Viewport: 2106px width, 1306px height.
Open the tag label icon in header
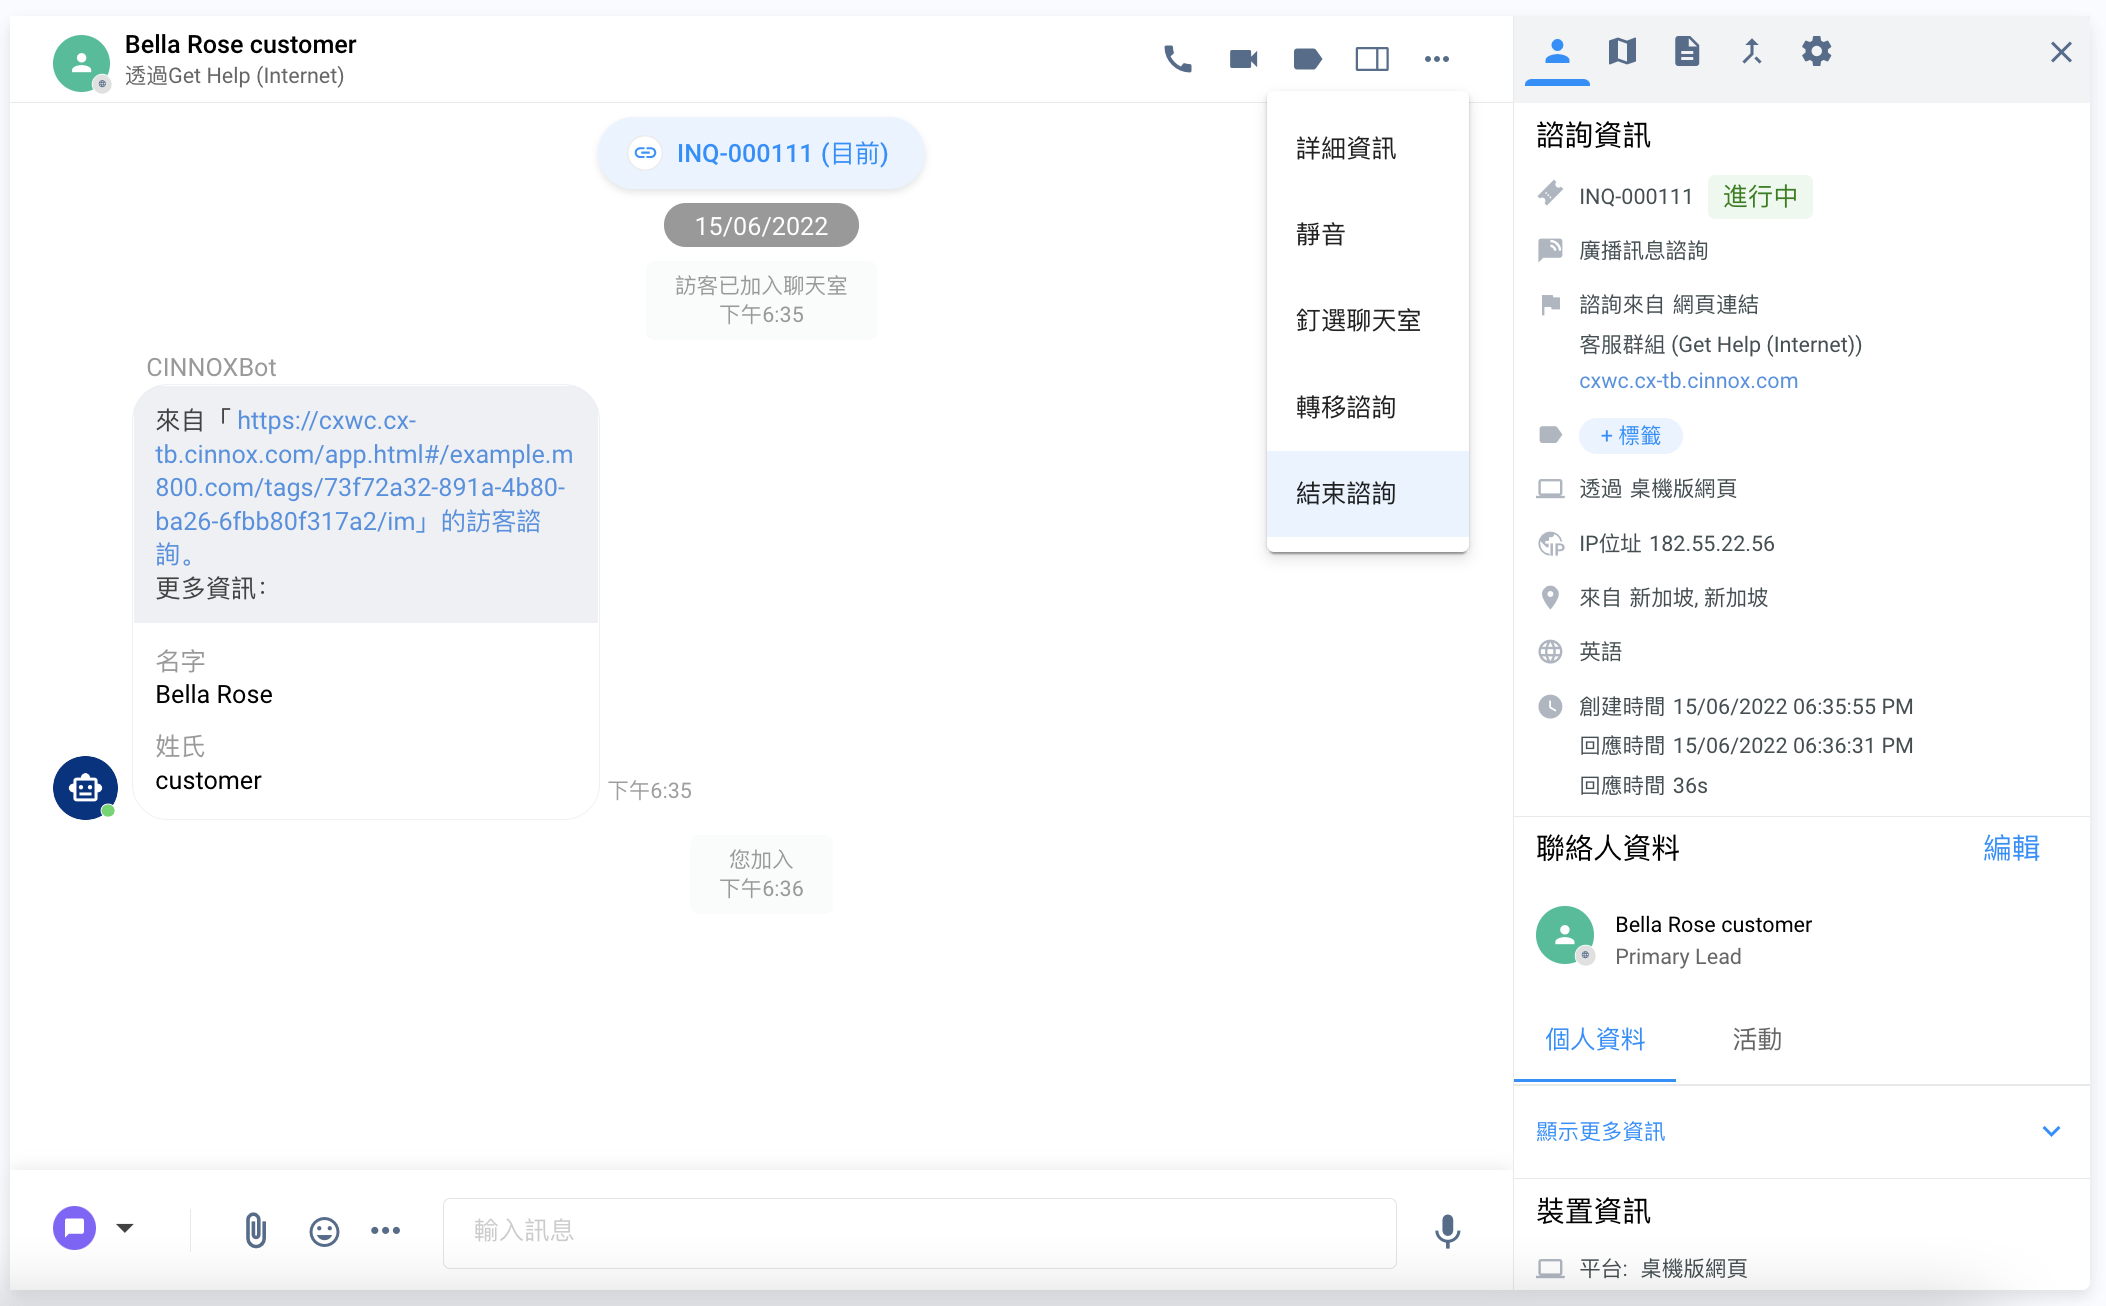[1307, 59]
